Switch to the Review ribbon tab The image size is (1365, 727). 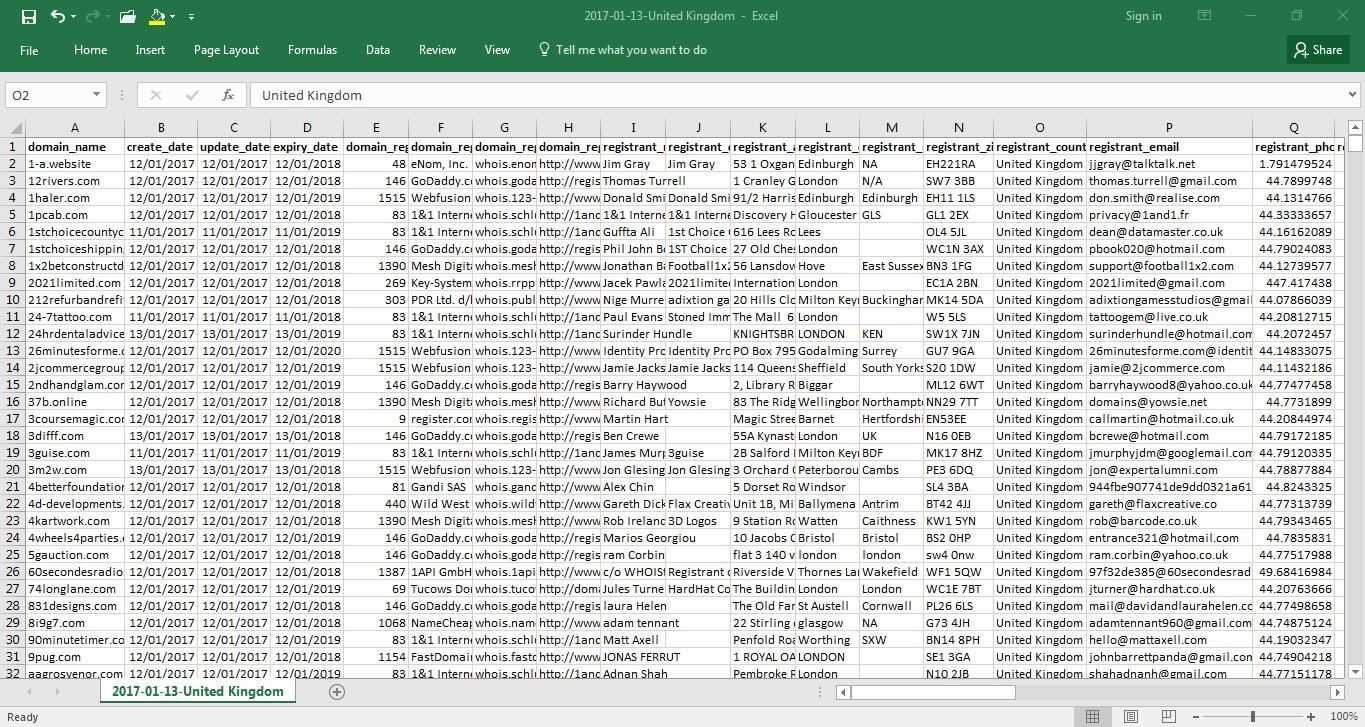point(437,50)
